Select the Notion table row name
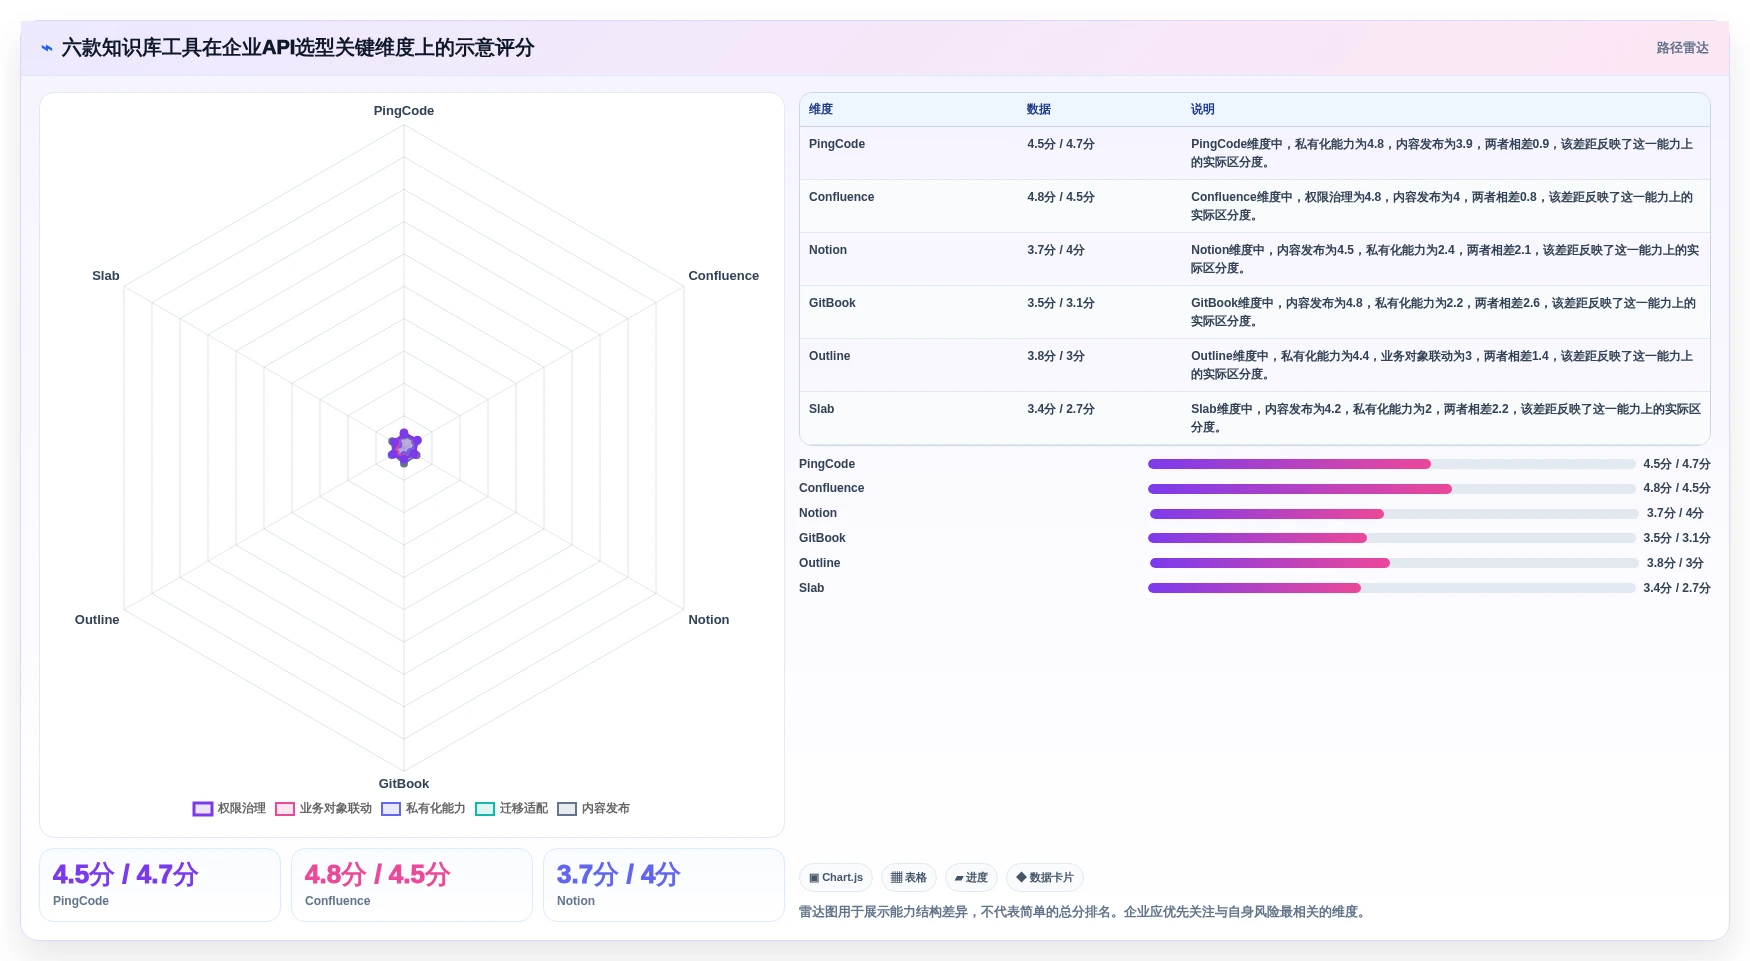Viewport: 1750px width, 961px height. 828,250
